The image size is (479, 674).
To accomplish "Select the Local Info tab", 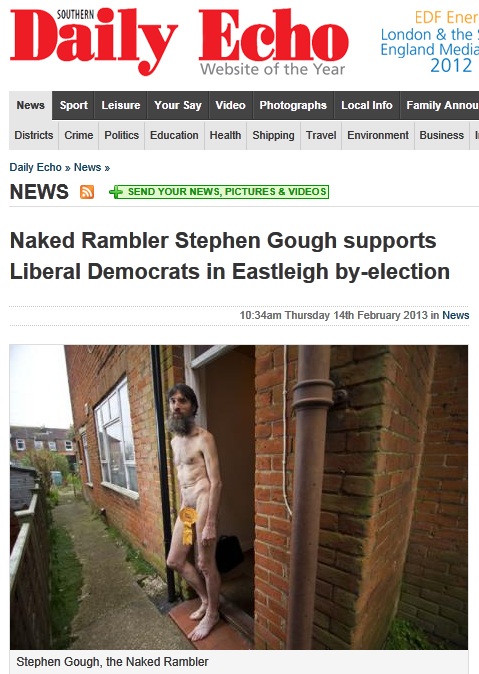I will coord(367,105).
